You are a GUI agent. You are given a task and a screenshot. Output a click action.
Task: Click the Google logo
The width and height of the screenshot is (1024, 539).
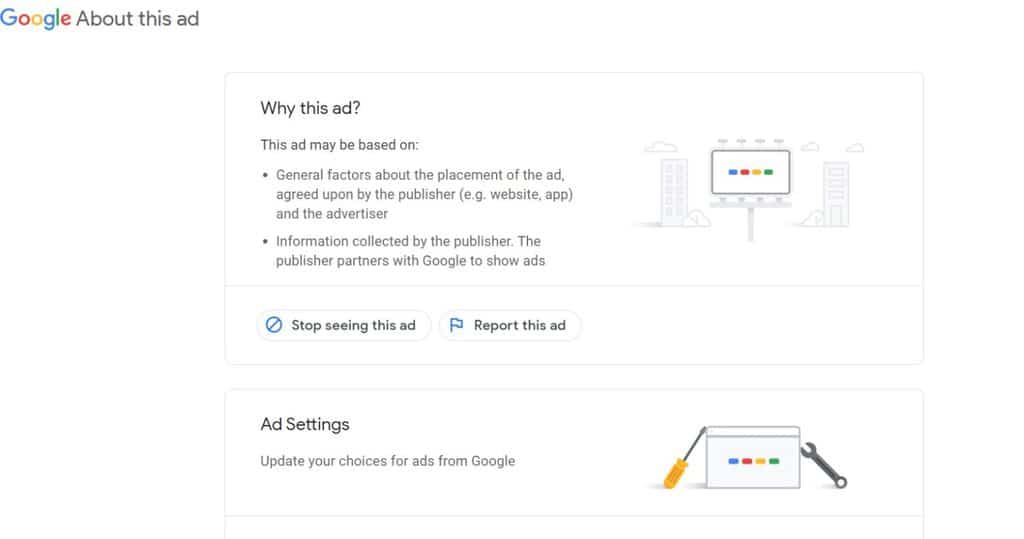(x=36, y=19)
